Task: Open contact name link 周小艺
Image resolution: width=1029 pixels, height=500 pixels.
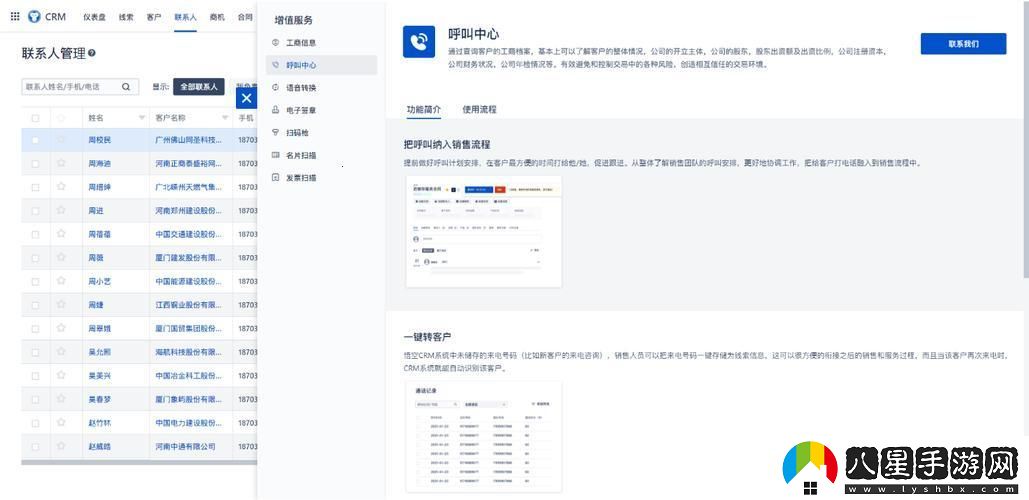Action: point(100,281)
